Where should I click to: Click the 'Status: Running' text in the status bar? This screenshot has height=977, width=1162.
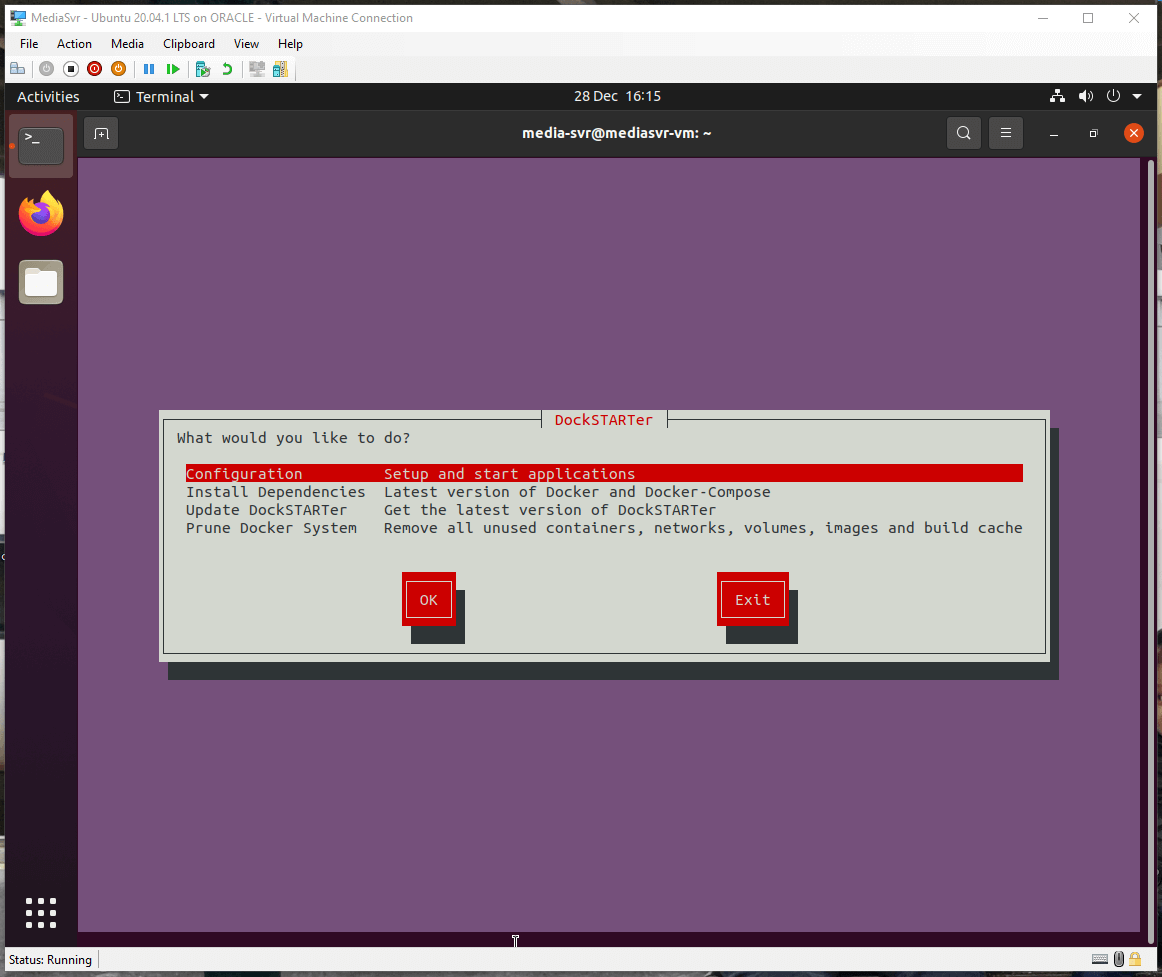click(x=50, y=960)
